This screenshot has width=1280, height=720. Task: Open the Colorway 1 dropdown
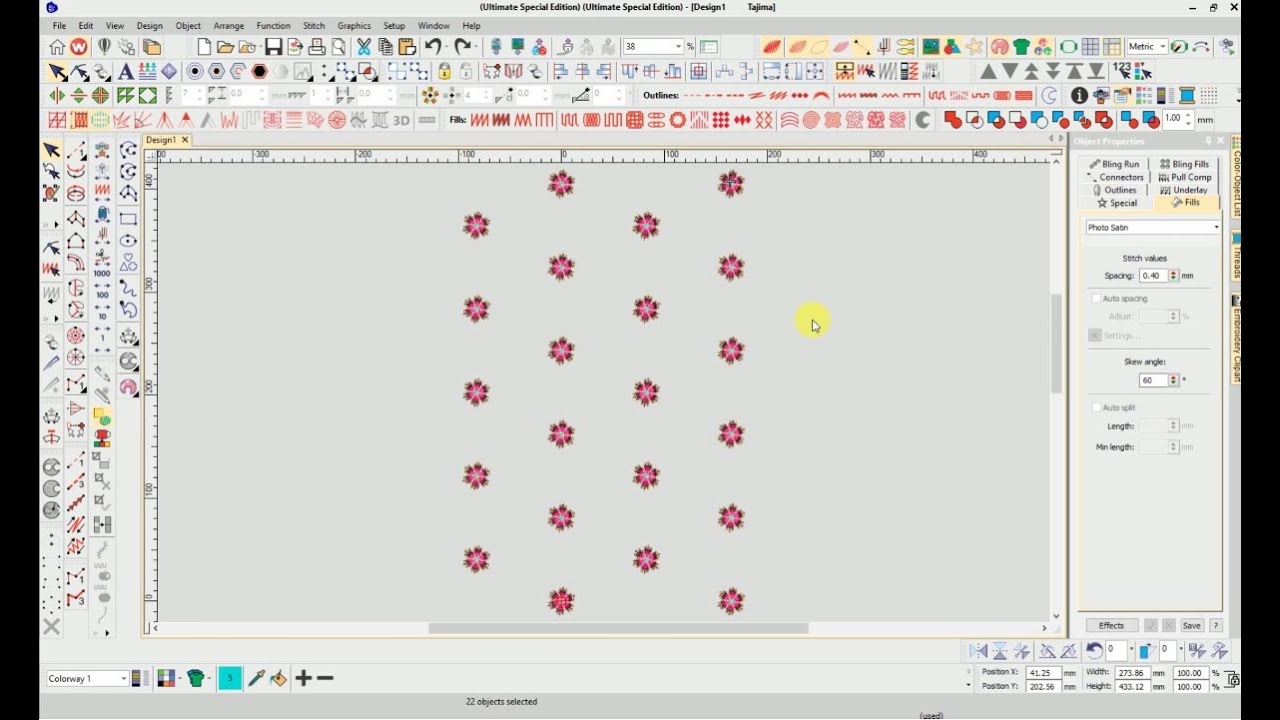(87, 678)
